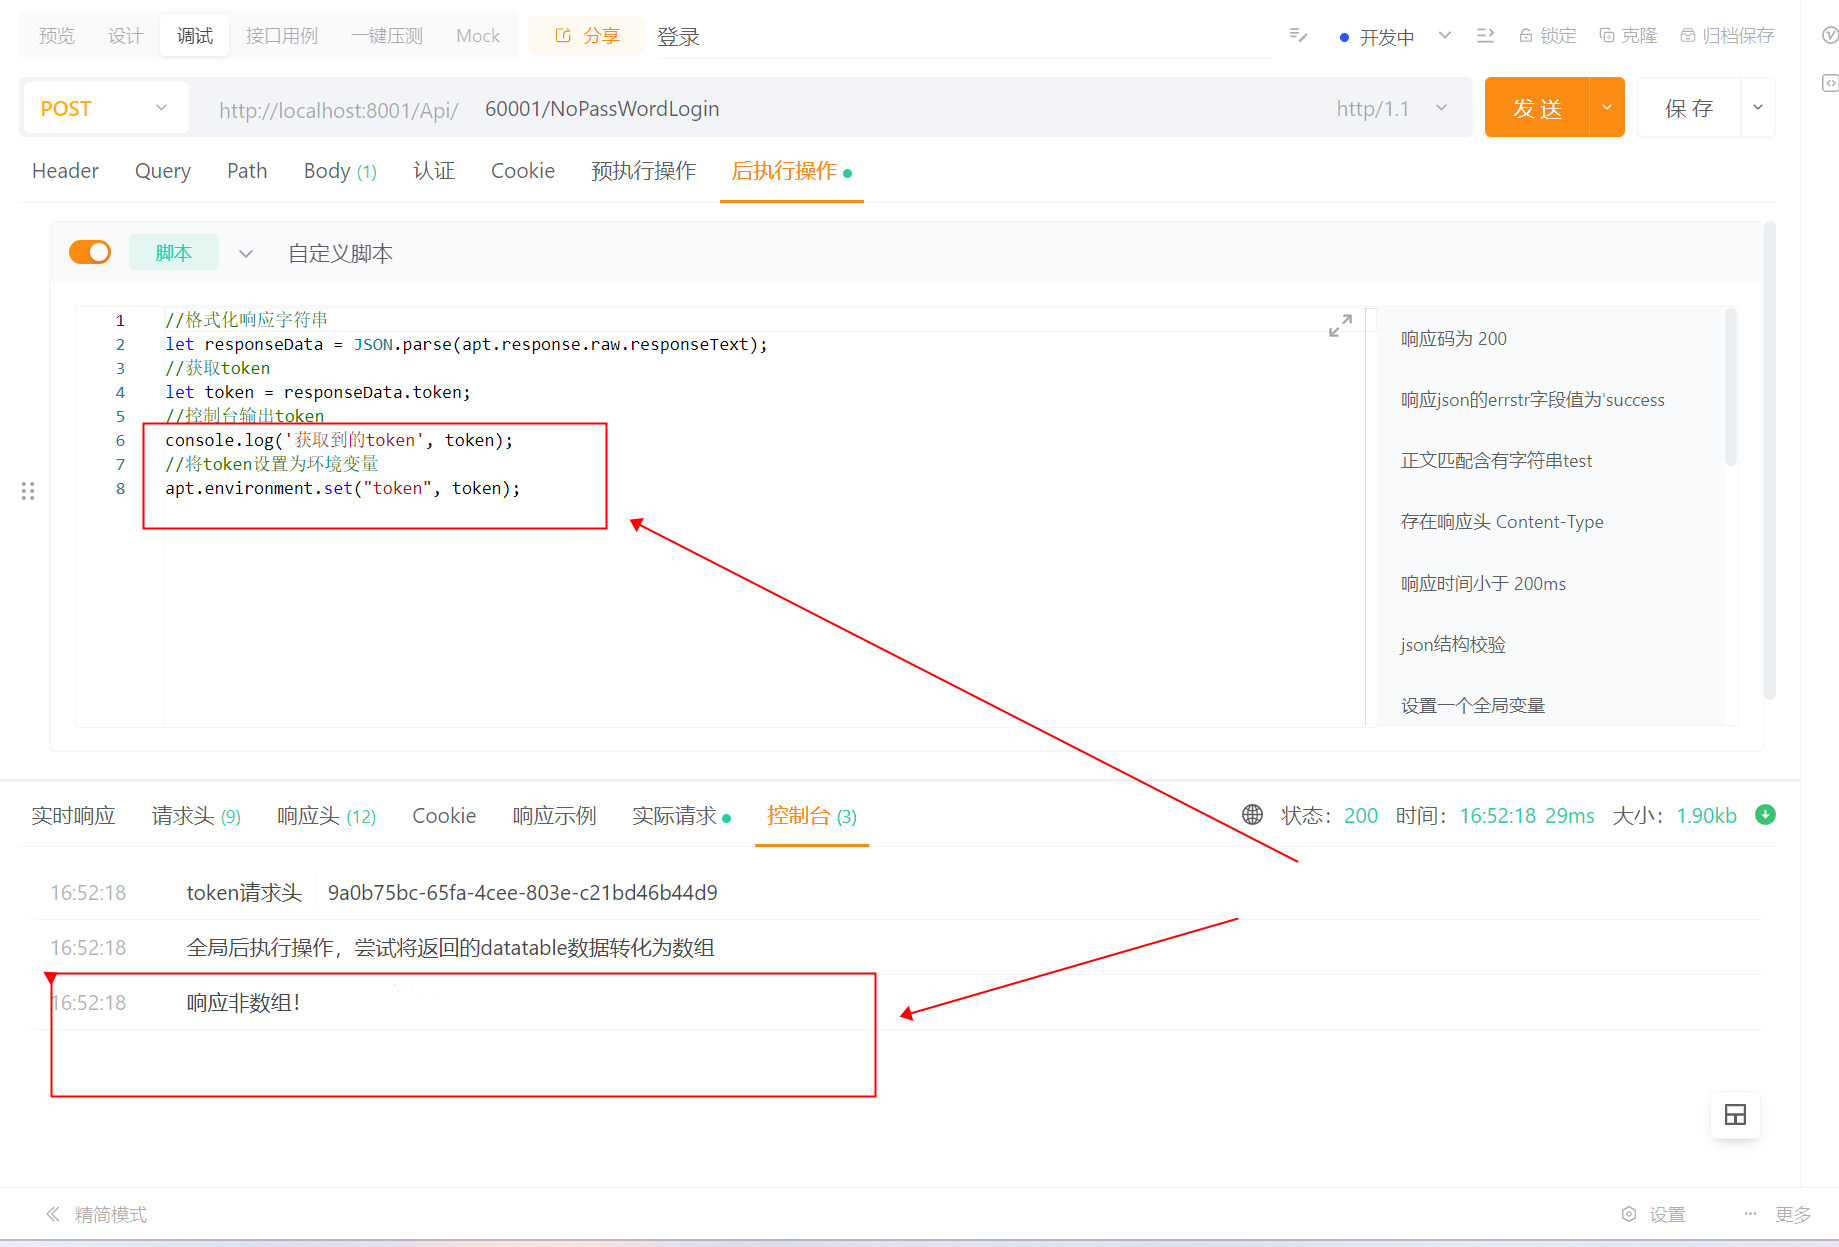Viewport: 1839px width, 1247px height.
Task: Click the indent list icon beside status dropdown
Action: pos(1486,36)
